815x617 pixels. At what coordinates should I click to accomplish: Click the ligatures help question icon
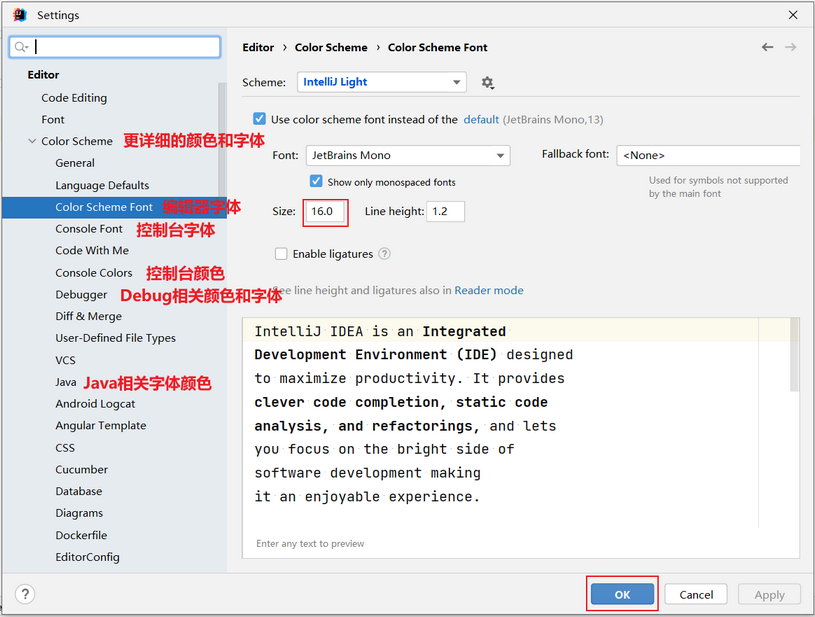[x=384, y=254]
